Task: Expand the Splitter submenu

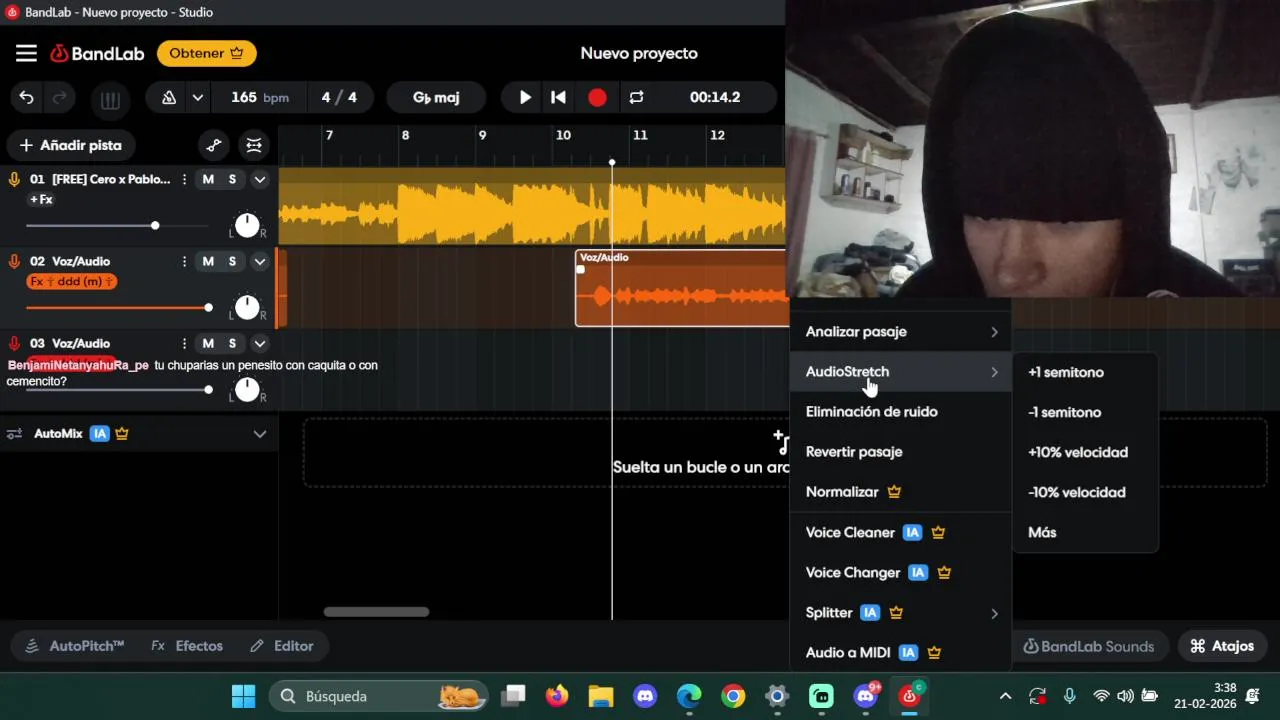Action: tap(901, 612)
